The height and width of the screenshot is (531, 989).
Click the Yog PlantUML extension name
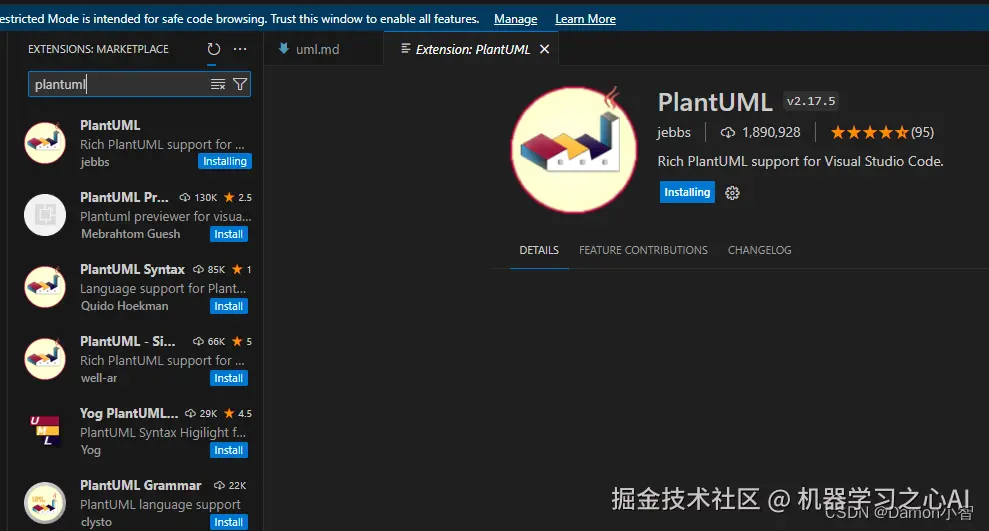(129, 413)
